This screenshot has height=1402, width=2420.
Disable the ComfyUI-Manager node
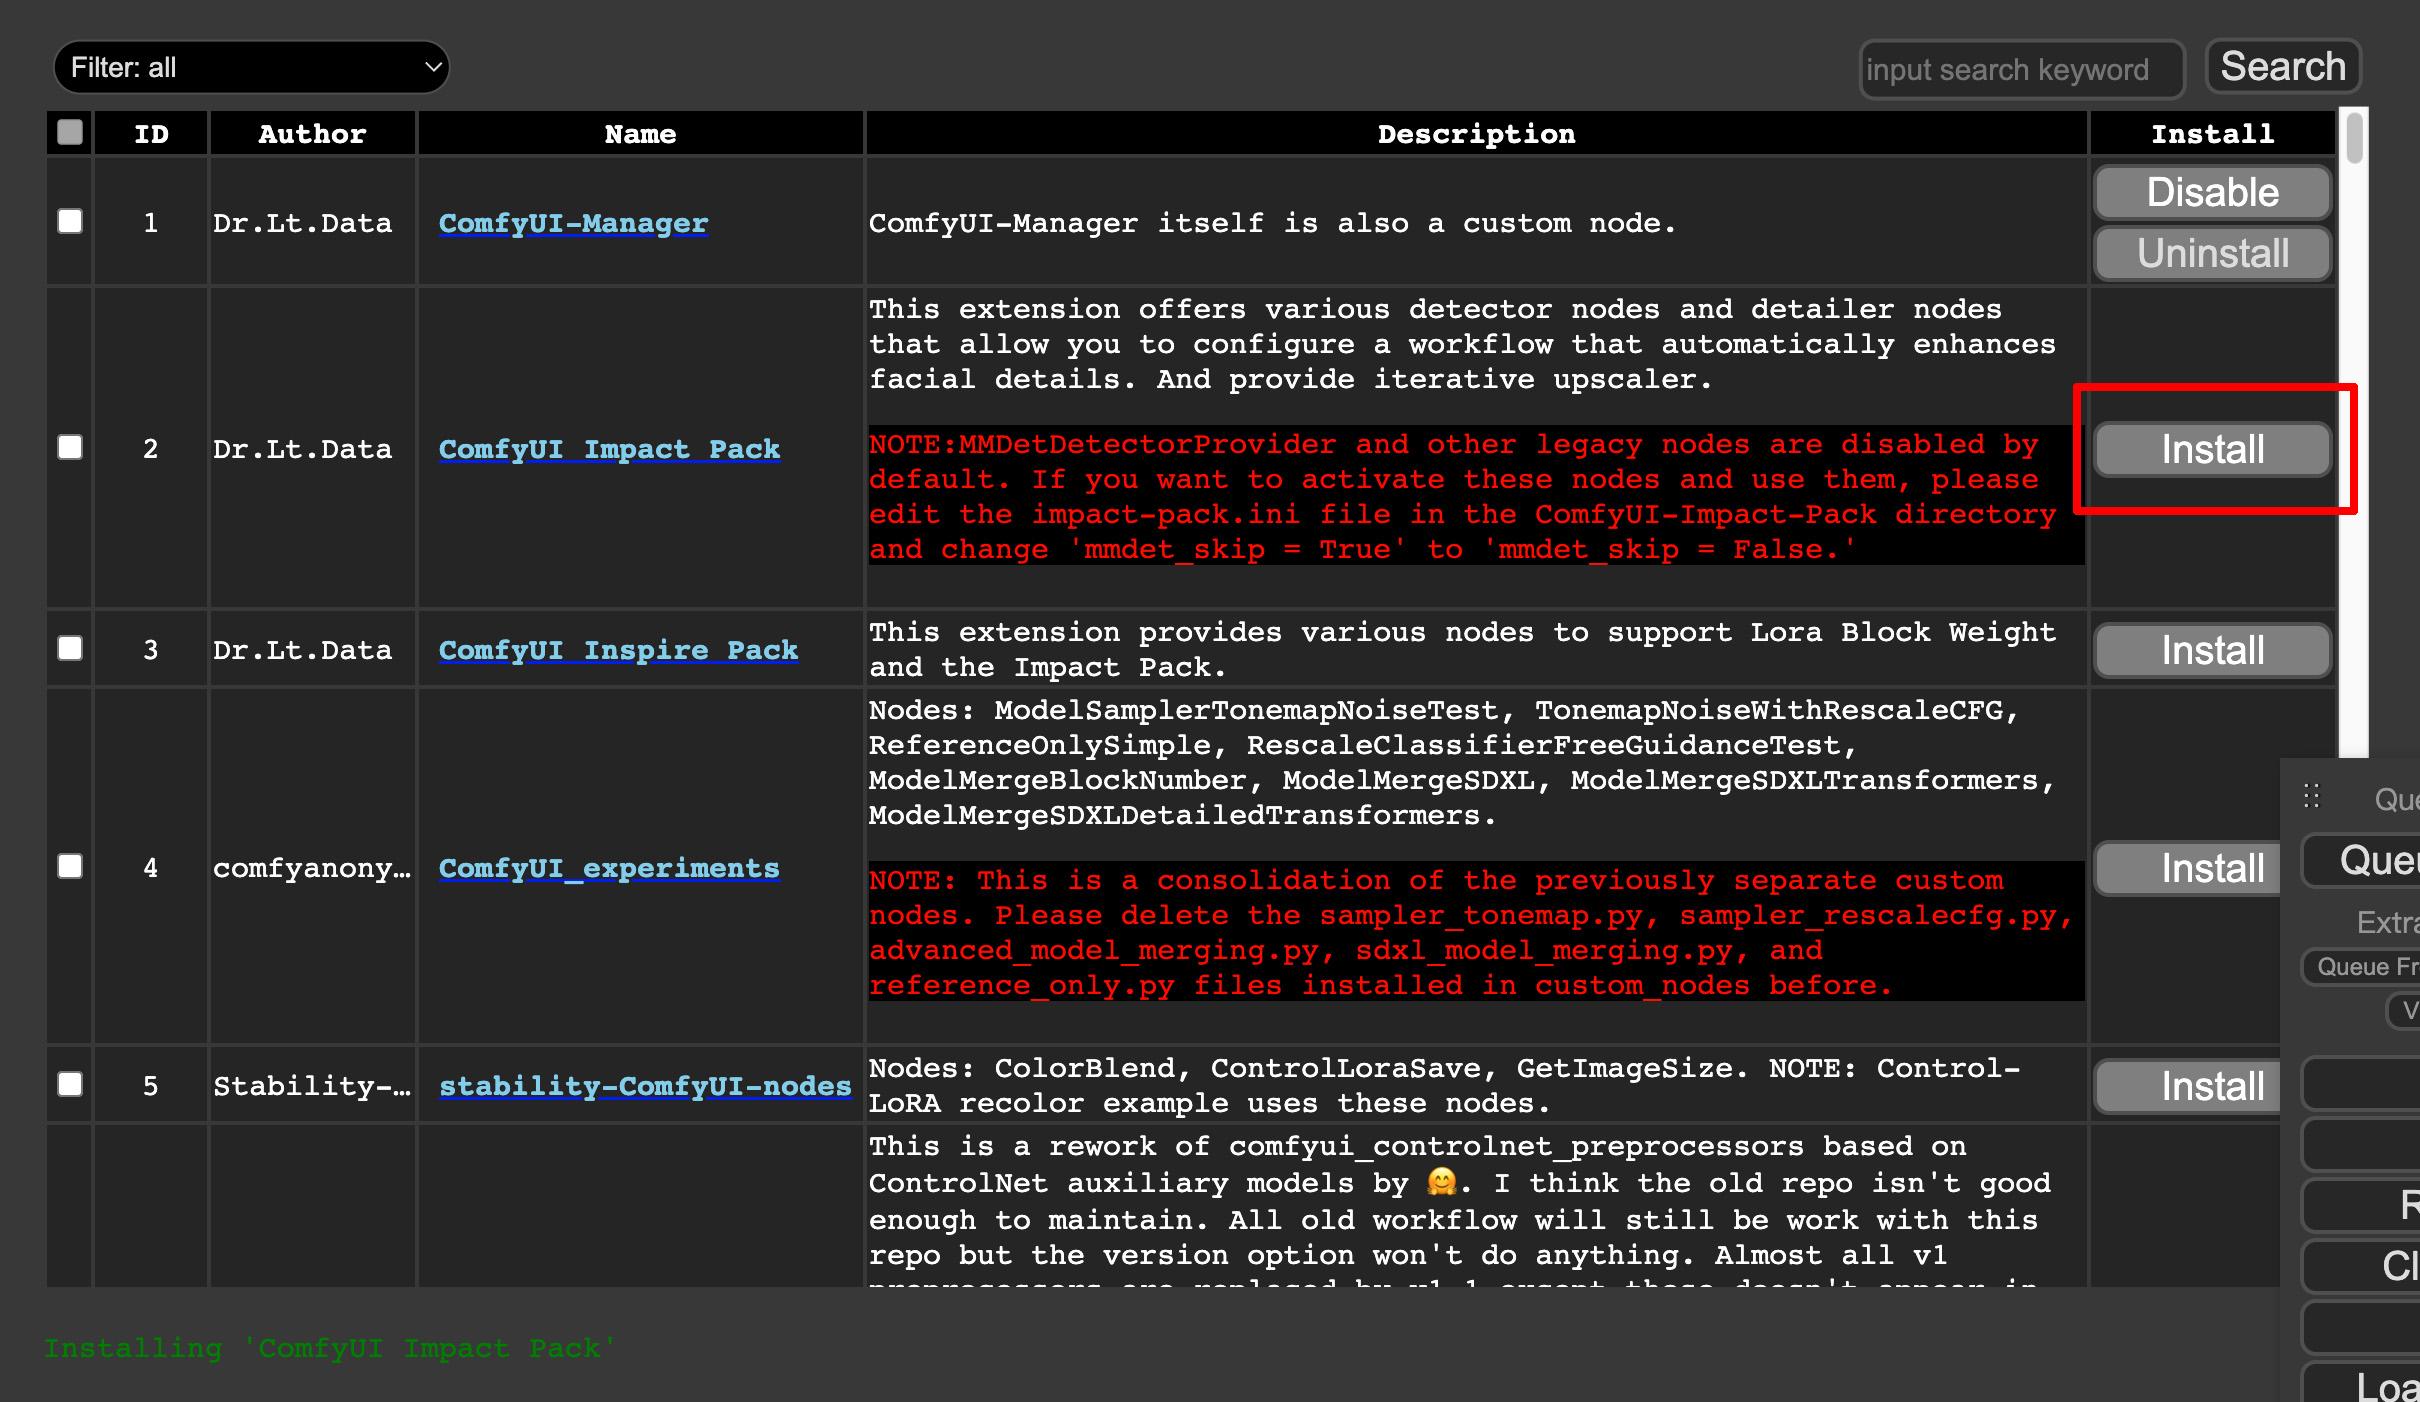[2212, 192]
